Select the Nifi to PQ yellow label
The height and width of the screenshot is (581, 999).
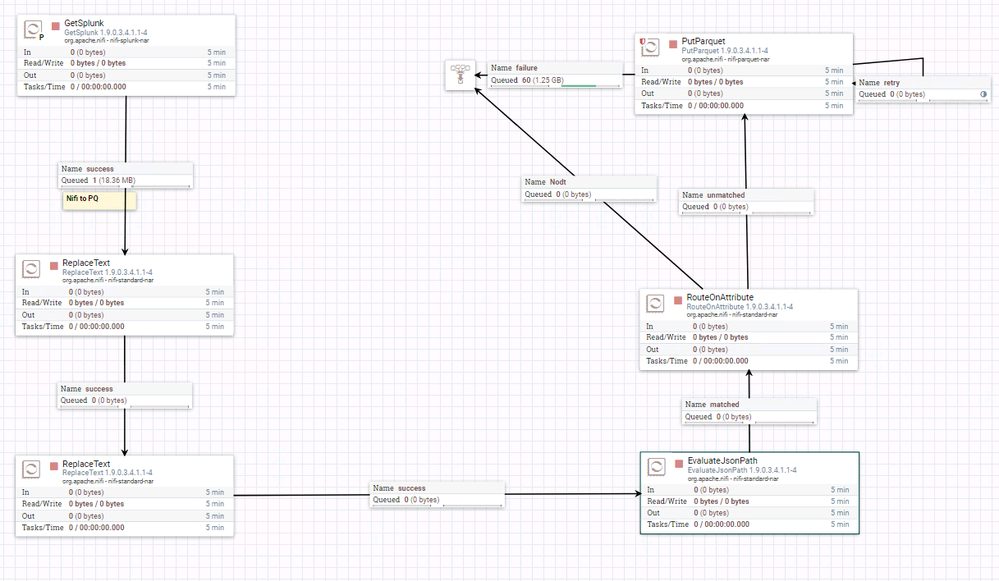point(98,200)
